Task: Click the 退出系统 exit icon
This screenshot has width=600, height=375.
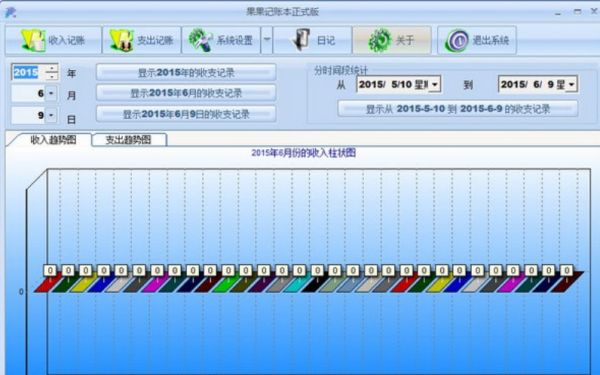Action: click(457, 41)
